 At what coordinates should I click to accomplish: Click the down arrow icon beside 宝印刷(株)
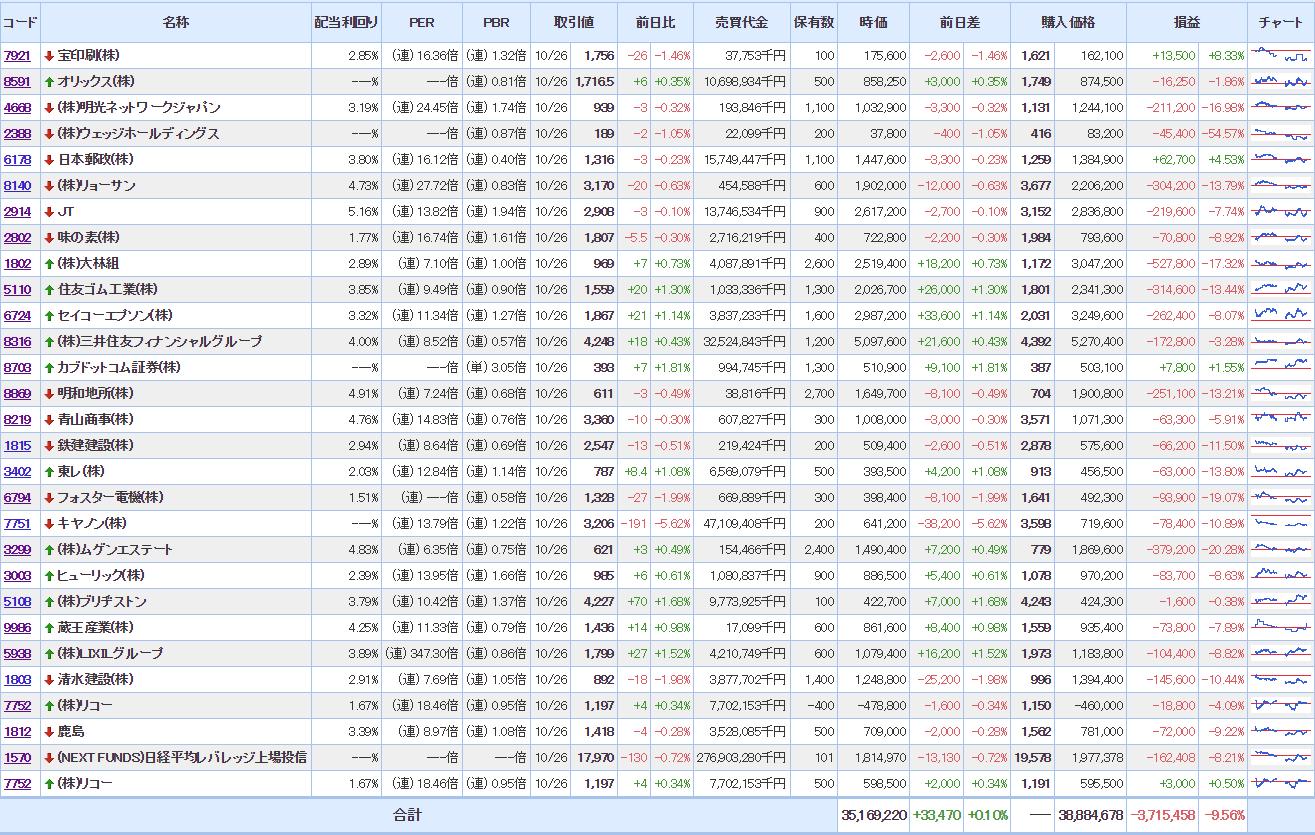(48, 56)
